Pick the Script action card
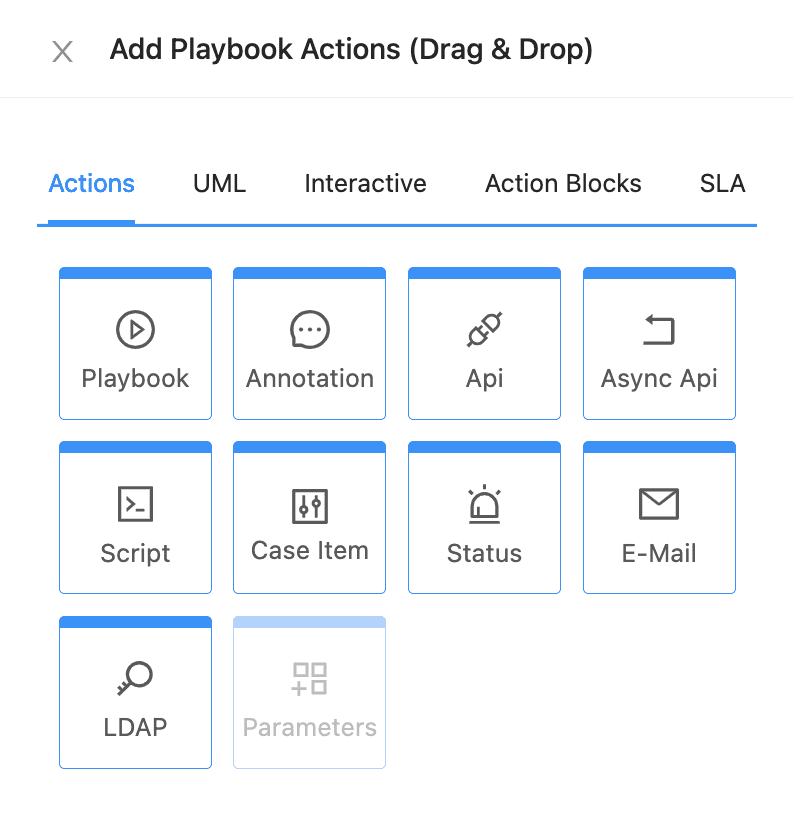This screenshot has width=794, height=840. click(x=135, y=517)
